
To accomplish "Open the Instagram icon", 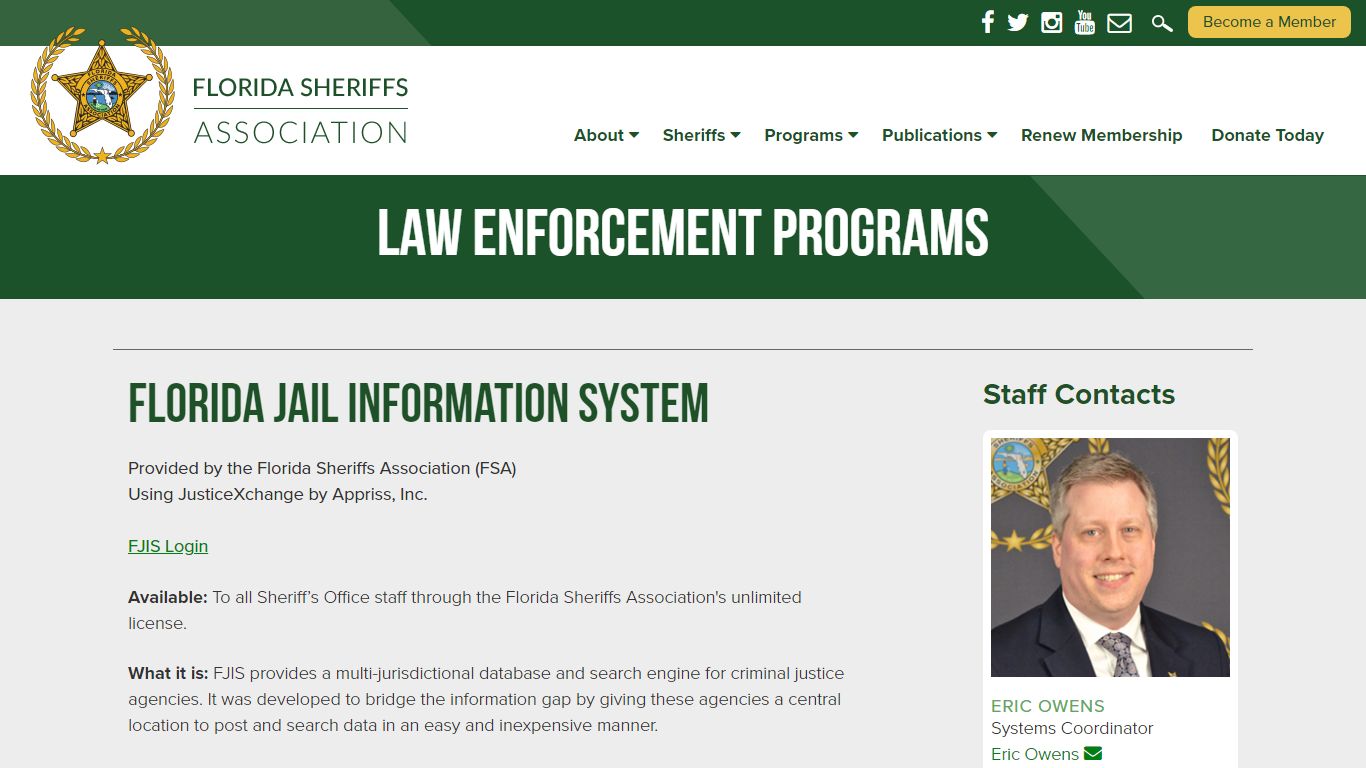I will click(x=1052, y=22).
